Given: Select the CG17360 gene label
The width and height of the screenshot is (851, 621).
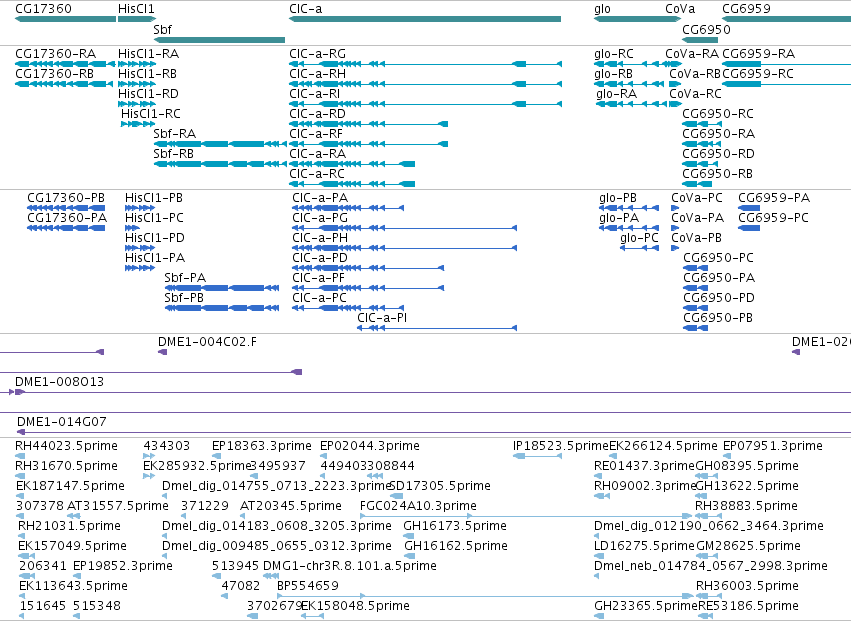Looking at the screenshot, I should tap(43, 9).
